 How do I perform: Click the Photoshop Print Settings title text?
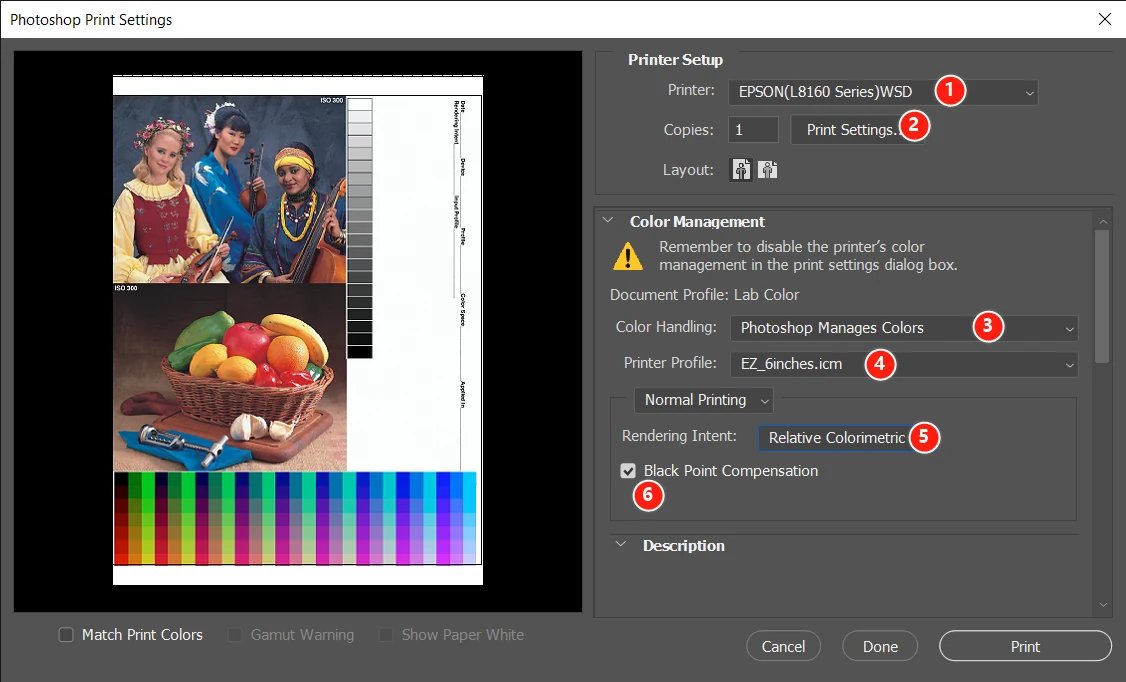click(x=91, y=20)
